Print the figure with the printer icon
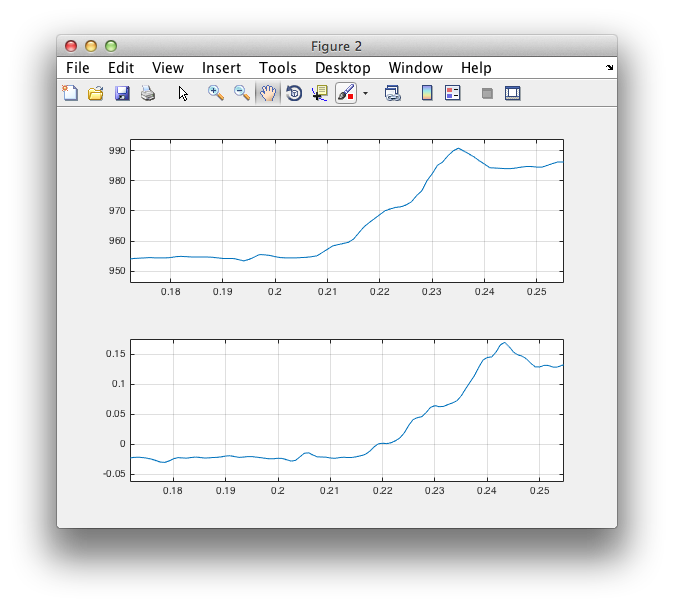 (x=148, y=93)
